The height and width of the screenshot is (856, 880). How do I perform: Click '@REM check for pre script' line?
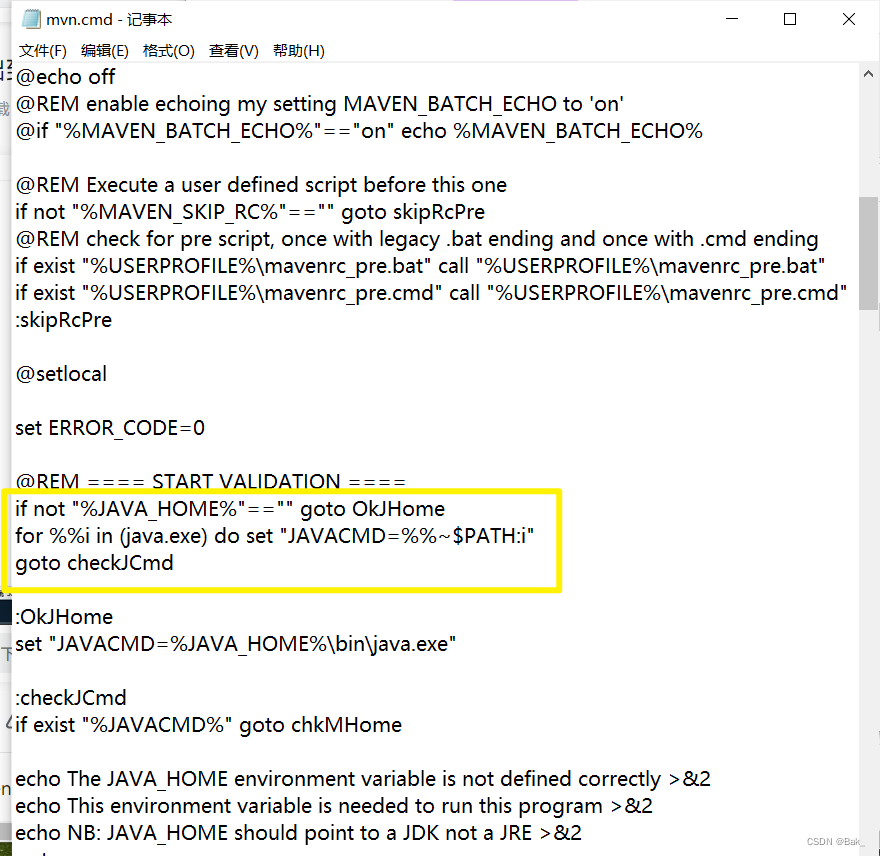(417, 239)
